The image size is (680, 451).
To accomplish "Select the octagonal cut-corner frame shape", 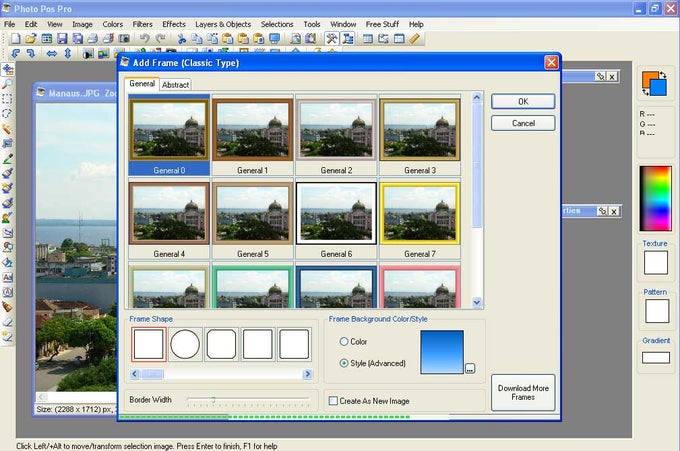I will 222,344.
